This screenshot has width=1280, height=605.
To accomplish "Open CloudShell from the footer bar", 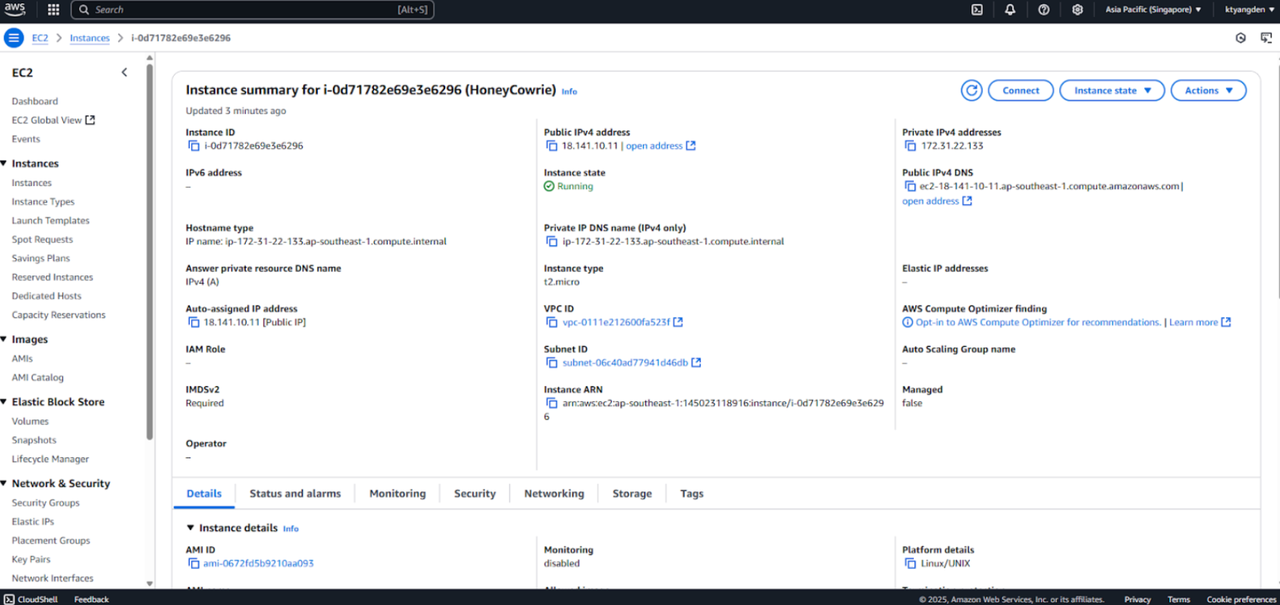I will pos(30,599).
